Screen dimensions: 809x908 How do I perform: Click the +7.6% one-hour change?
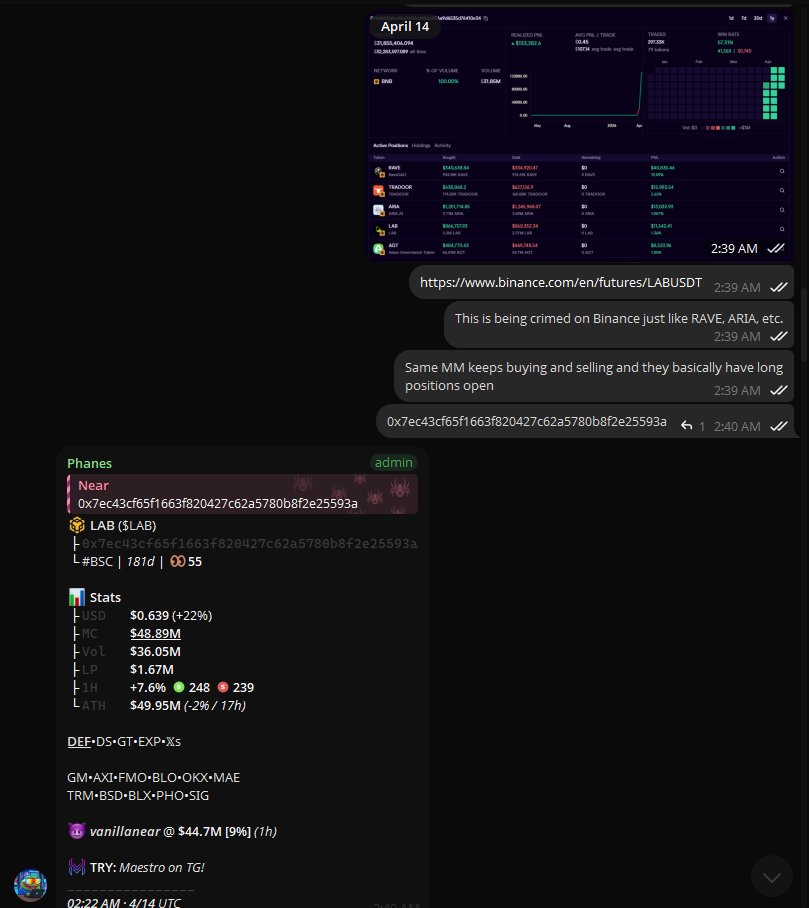point(148,687)
